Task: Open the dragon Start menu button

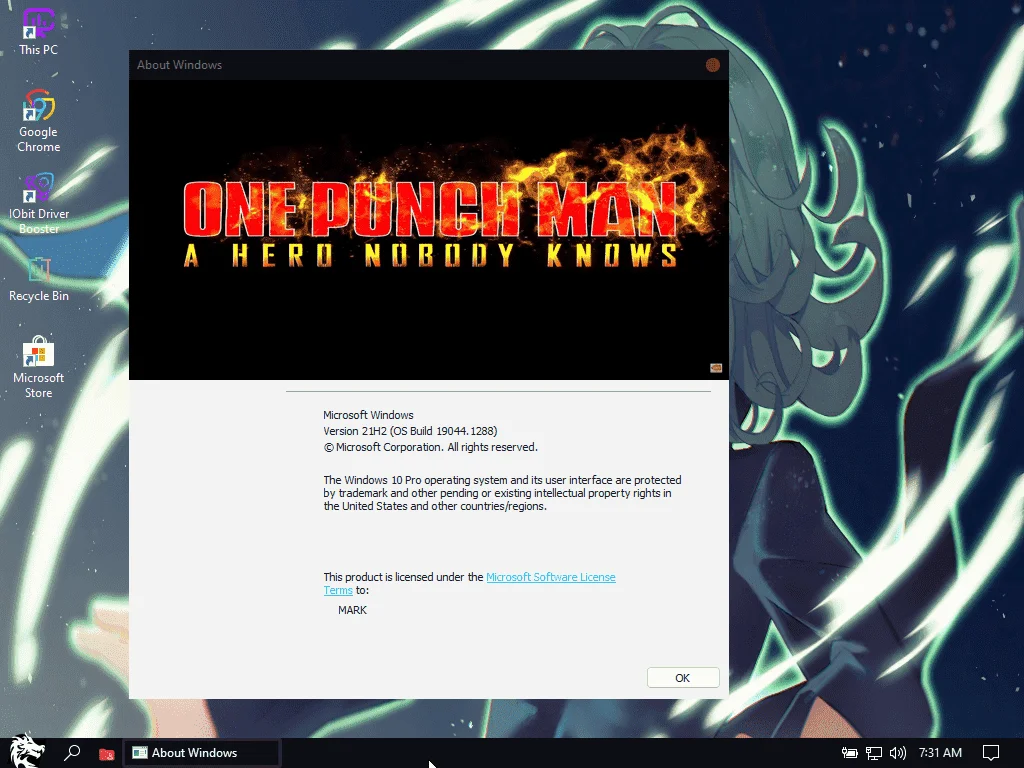Action: tap(27, 752)
